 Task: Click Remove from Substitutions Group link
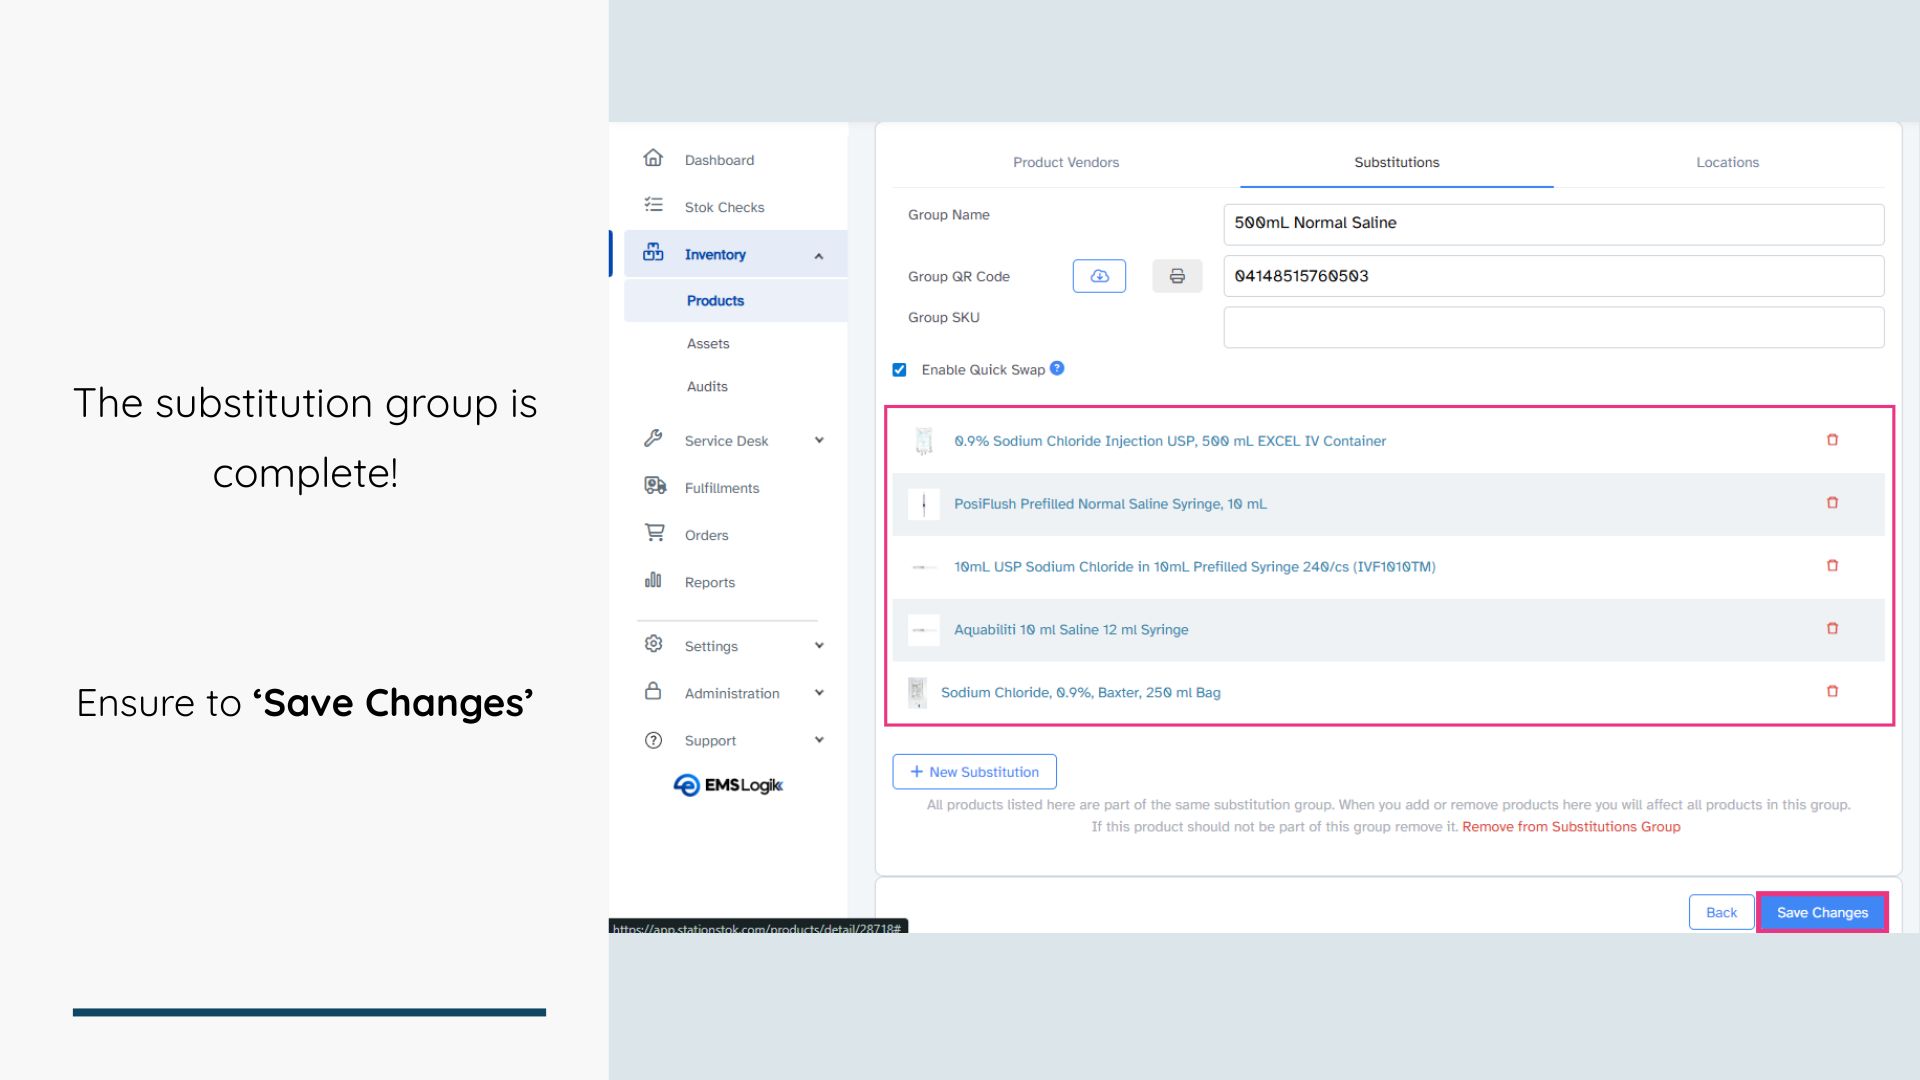1571,827
